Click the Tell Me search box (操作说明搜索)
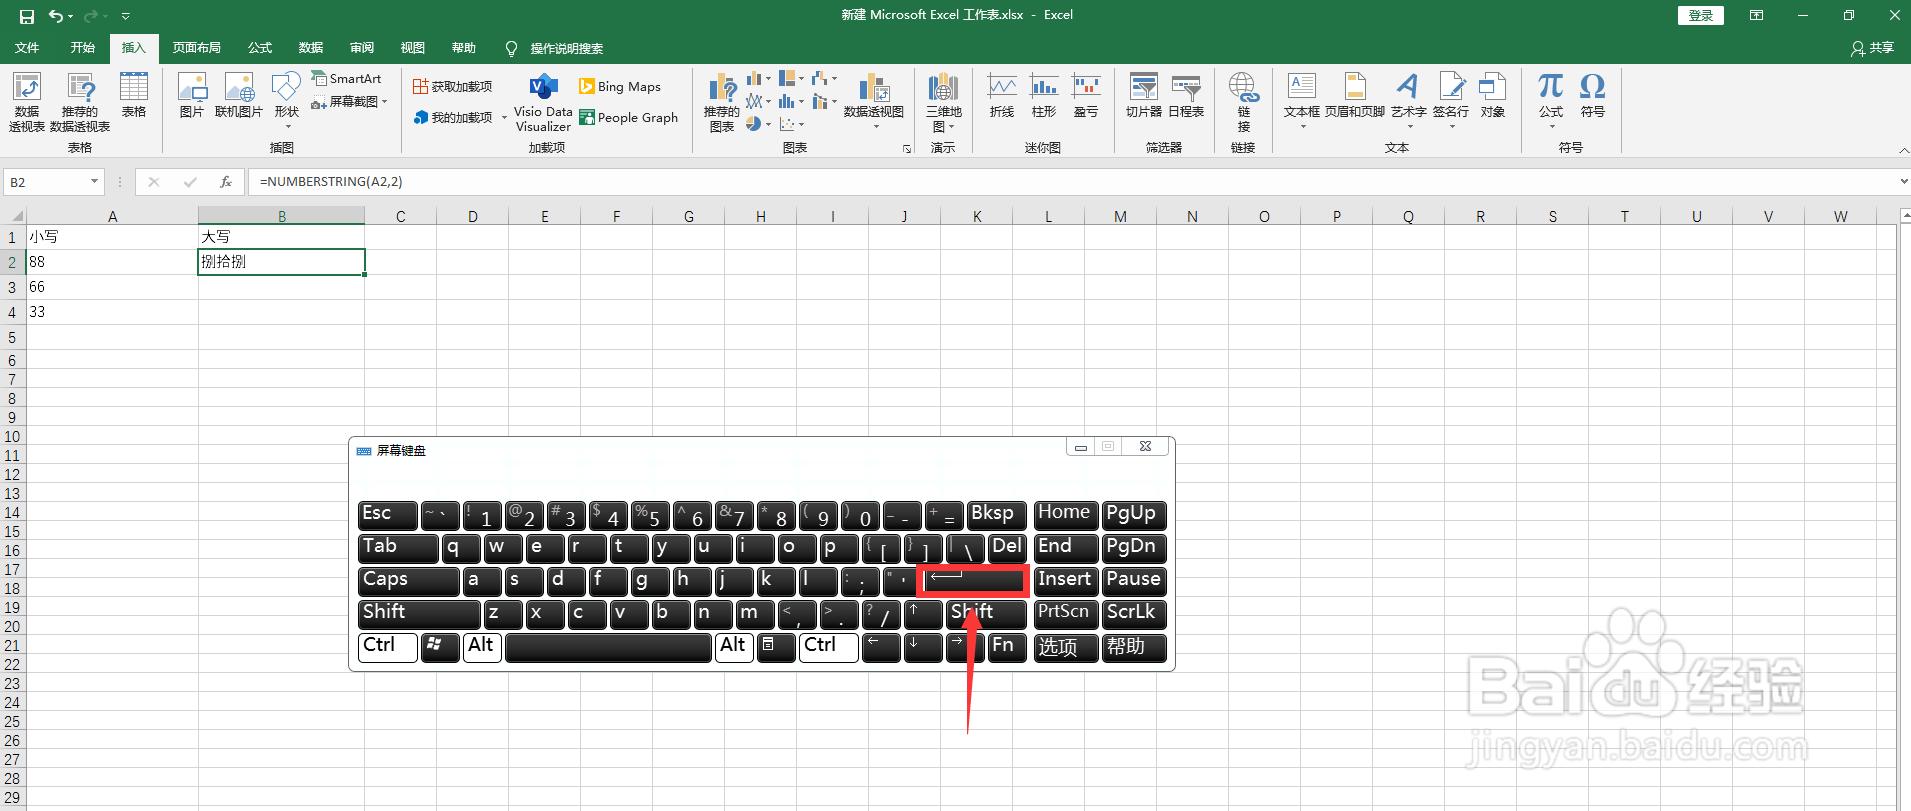1911x811 pixels. pos(566,48)
